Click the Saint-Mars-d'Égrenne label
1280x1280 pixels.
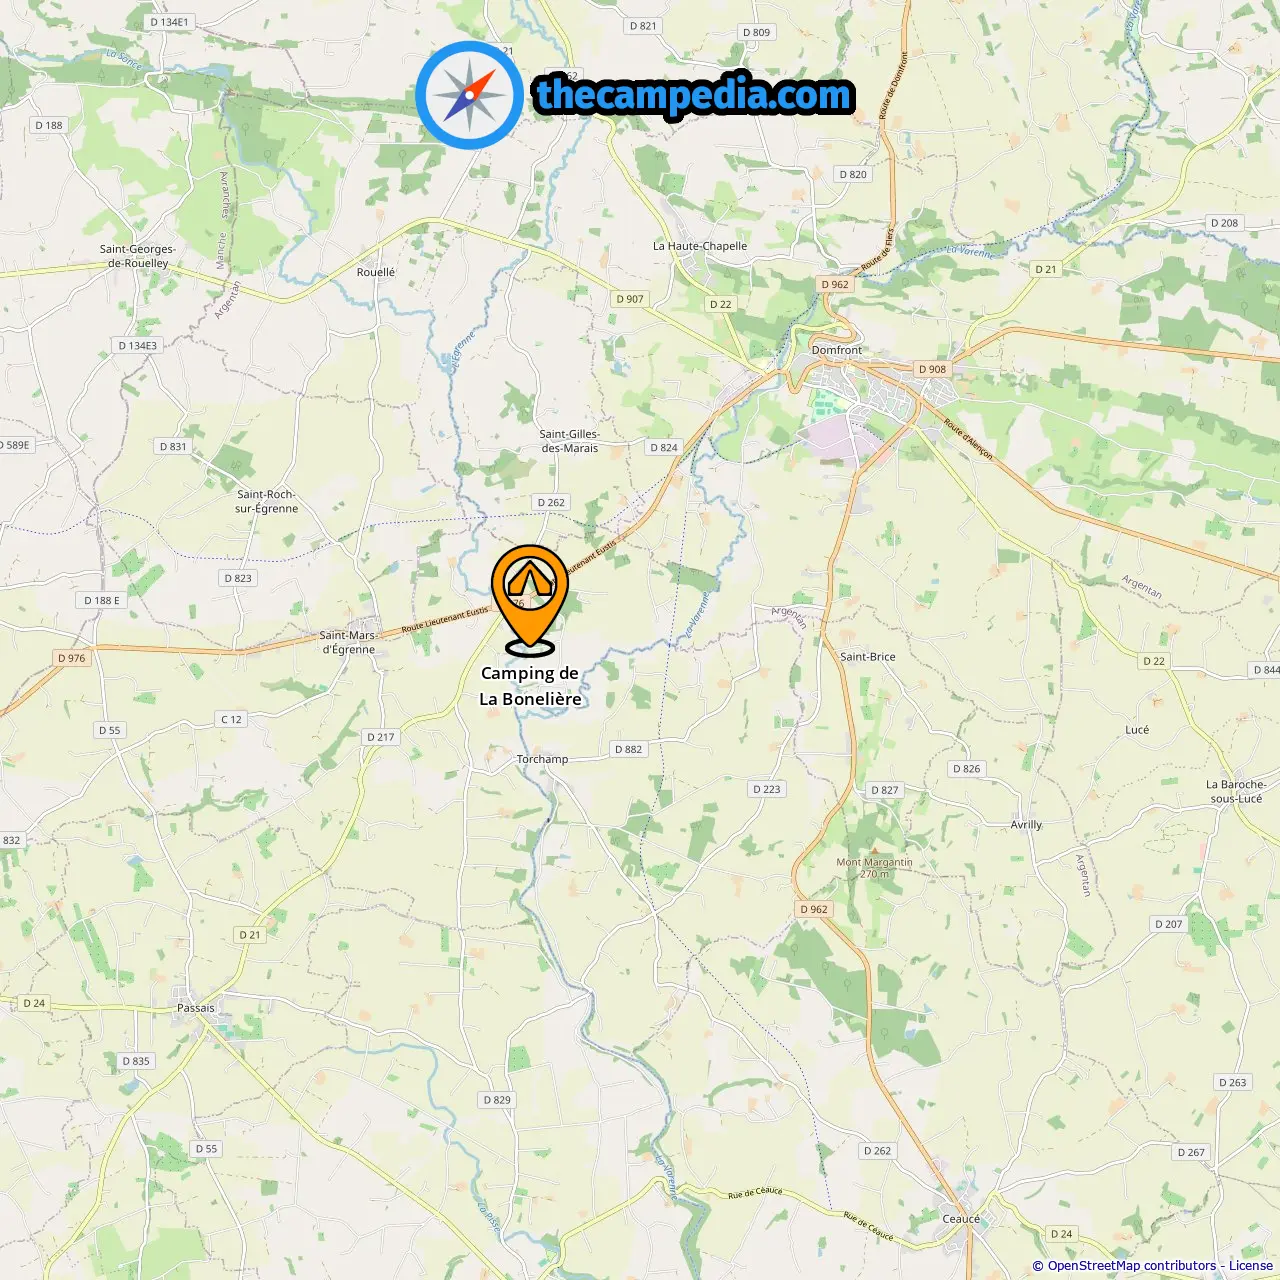click(348, 642)
